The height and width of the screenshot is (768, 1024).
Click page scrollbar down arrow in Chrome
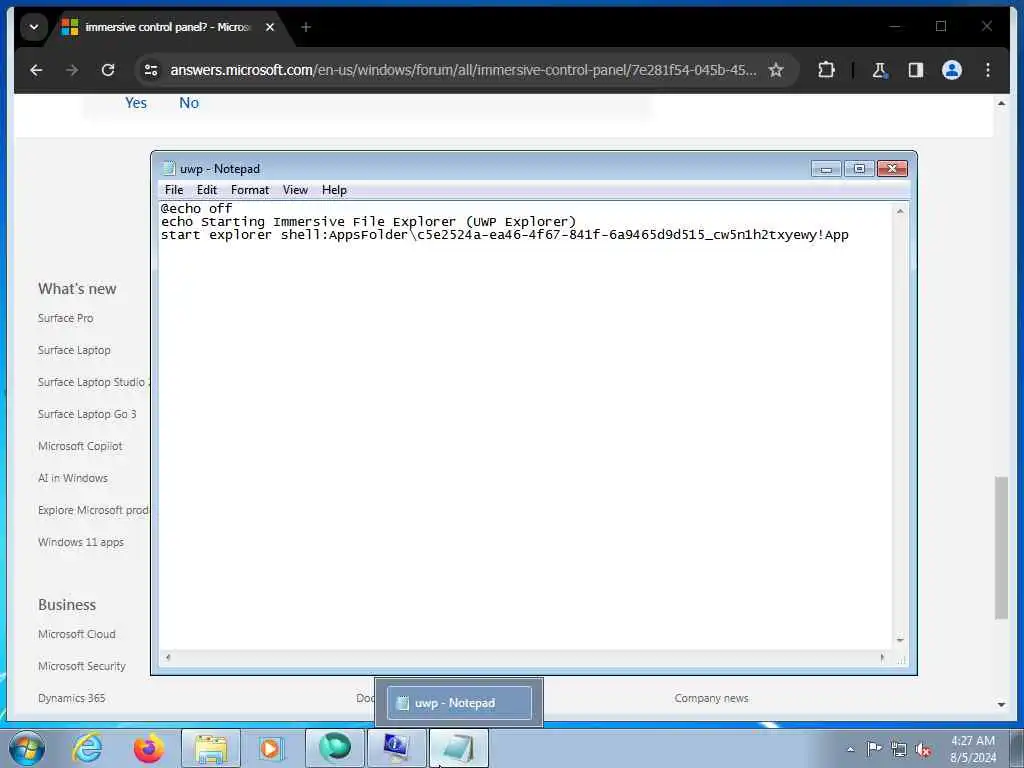tap(1001, 705)
